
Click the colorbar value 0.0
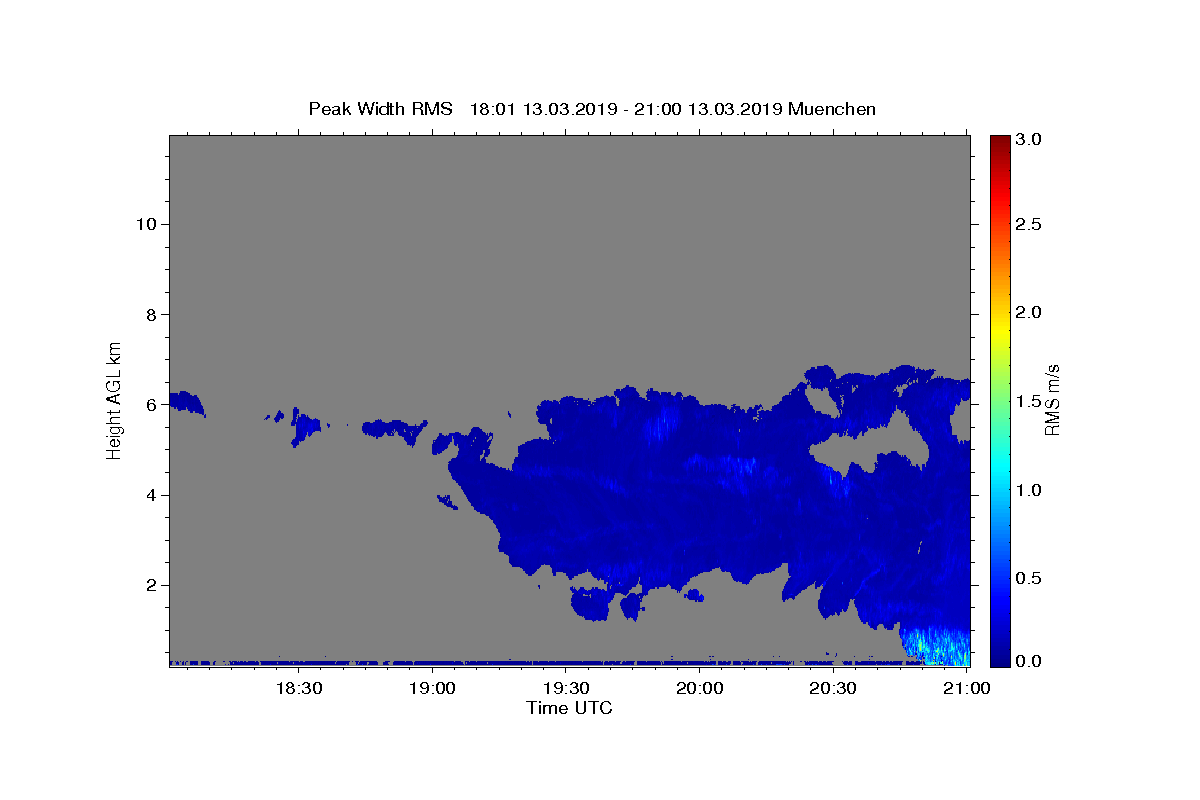tap(1030, 661)
